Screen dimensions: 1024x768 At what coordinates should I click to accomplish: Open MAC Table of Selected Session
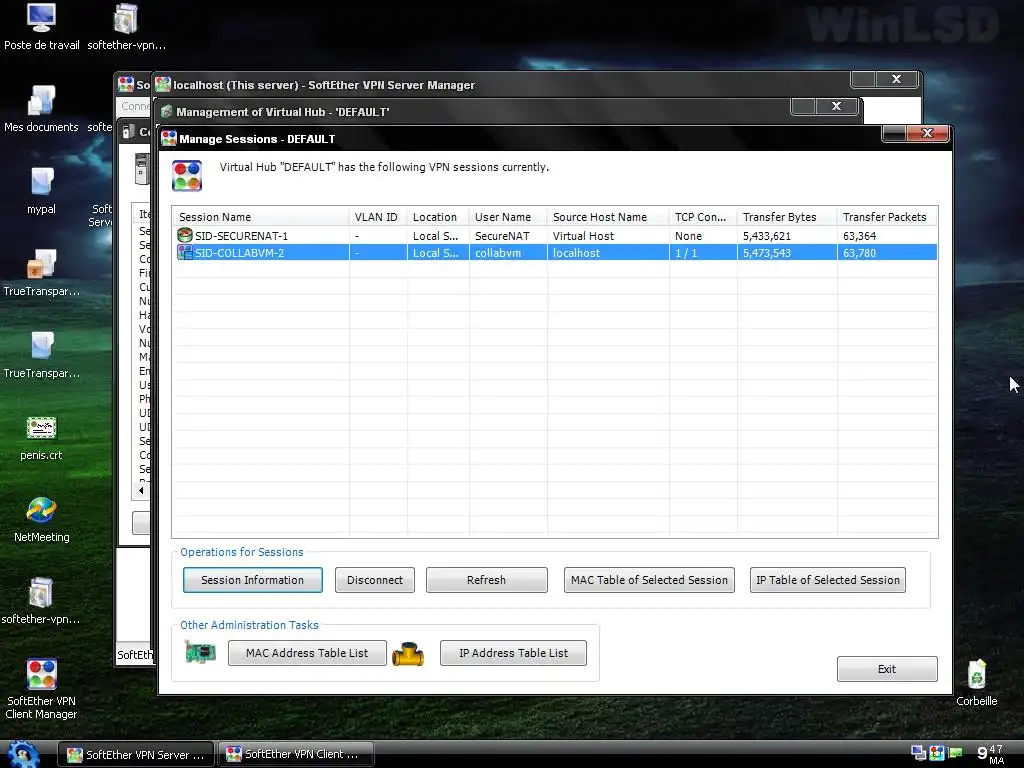[x=649, y=580]
